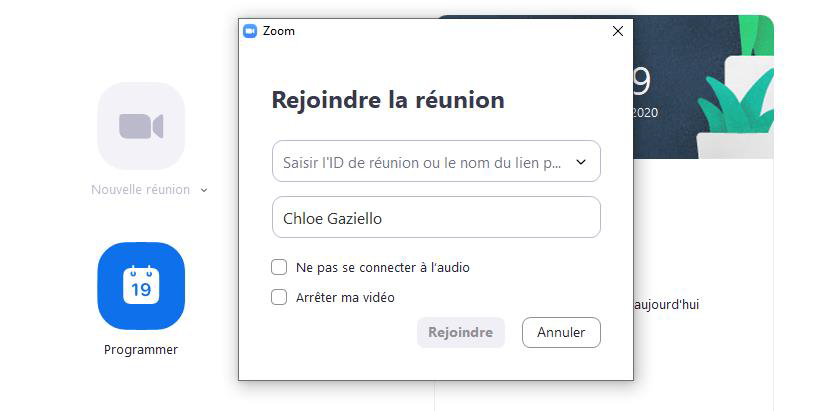Tick the Arrêter ma vidéo checkbox
Screen dimensions: 829x411
[x=280, y=297]
